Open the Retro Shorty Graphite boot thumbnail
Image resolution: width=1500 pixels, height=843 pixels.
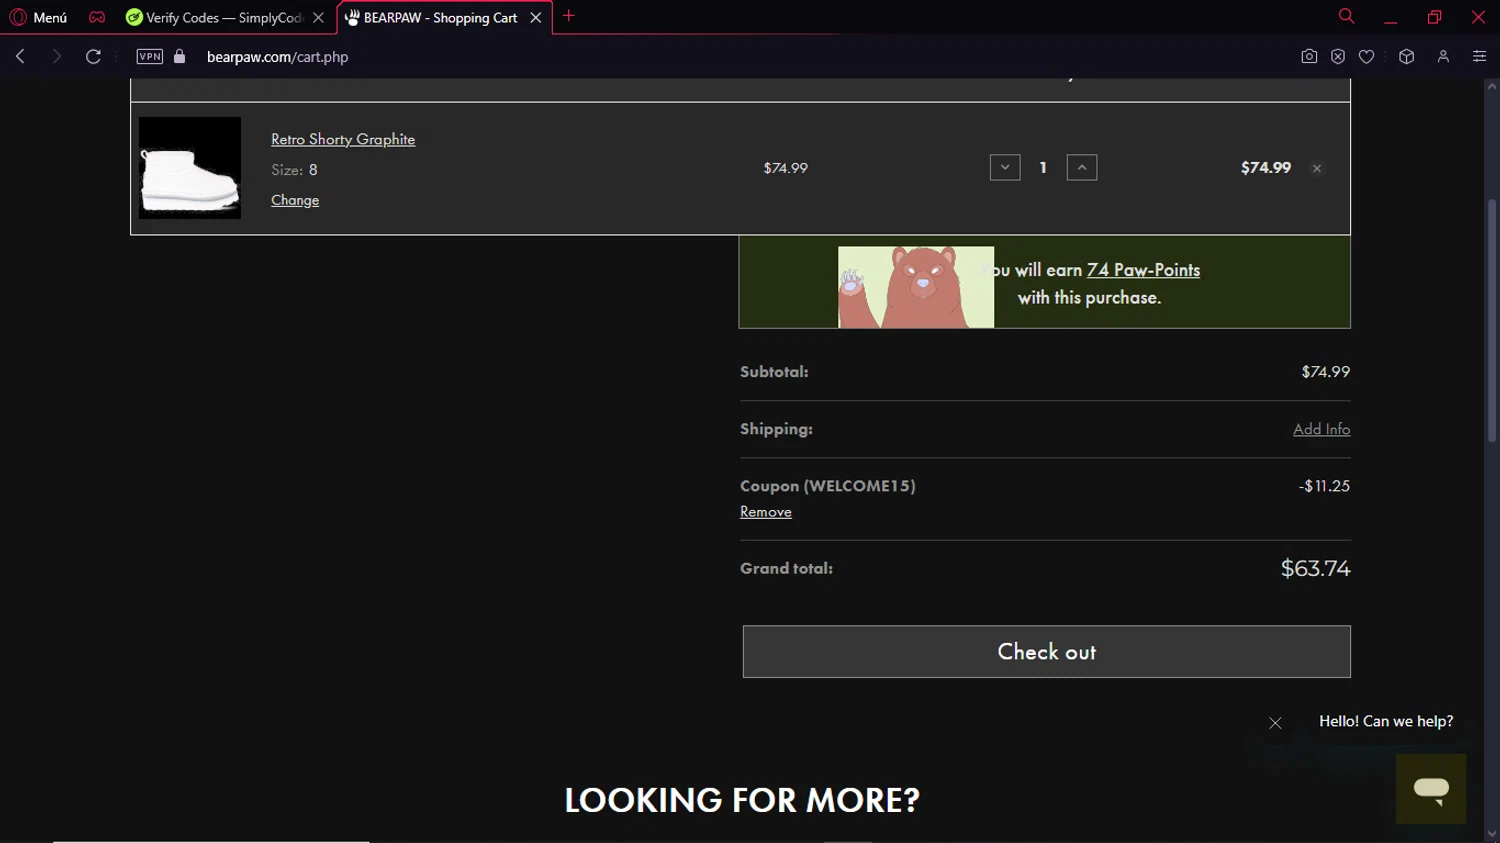point(190,168)
